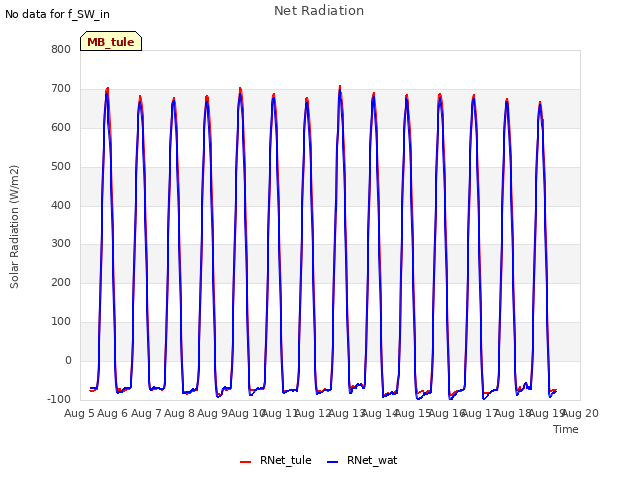
Task: Toggle the RNet_tule legend entry
Action: click(x=276, y=460)
